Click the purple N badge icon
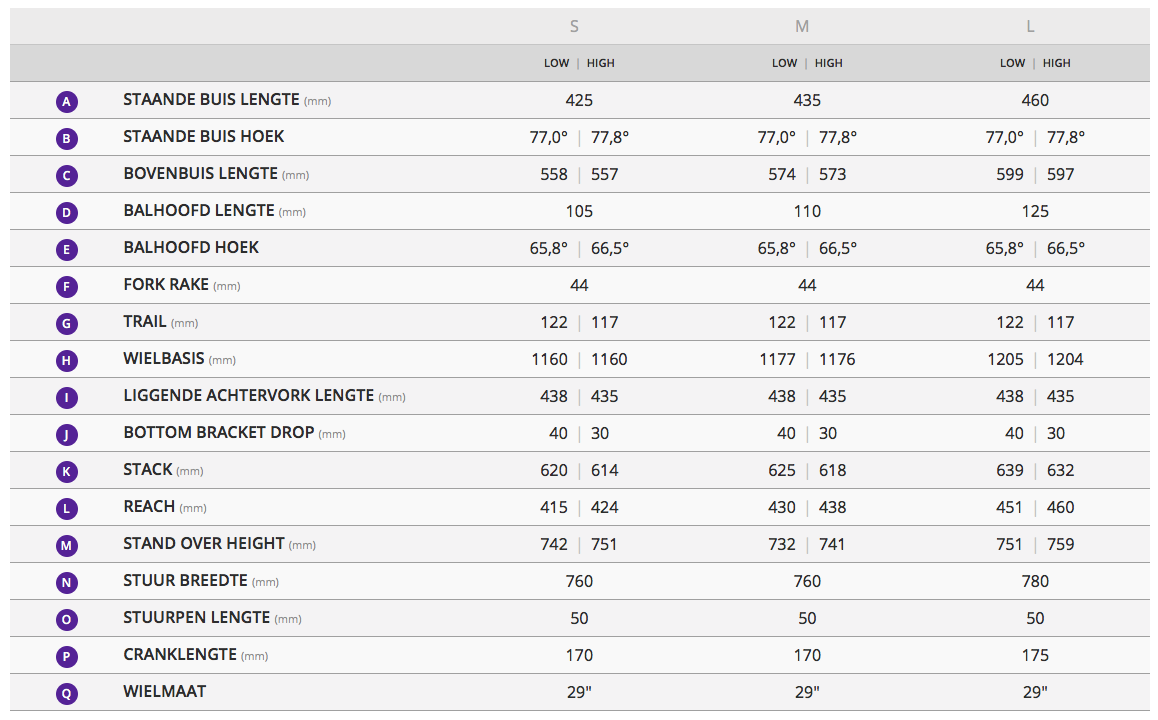This screenshot has height=720, width=1158. click(x=67, y=583)
